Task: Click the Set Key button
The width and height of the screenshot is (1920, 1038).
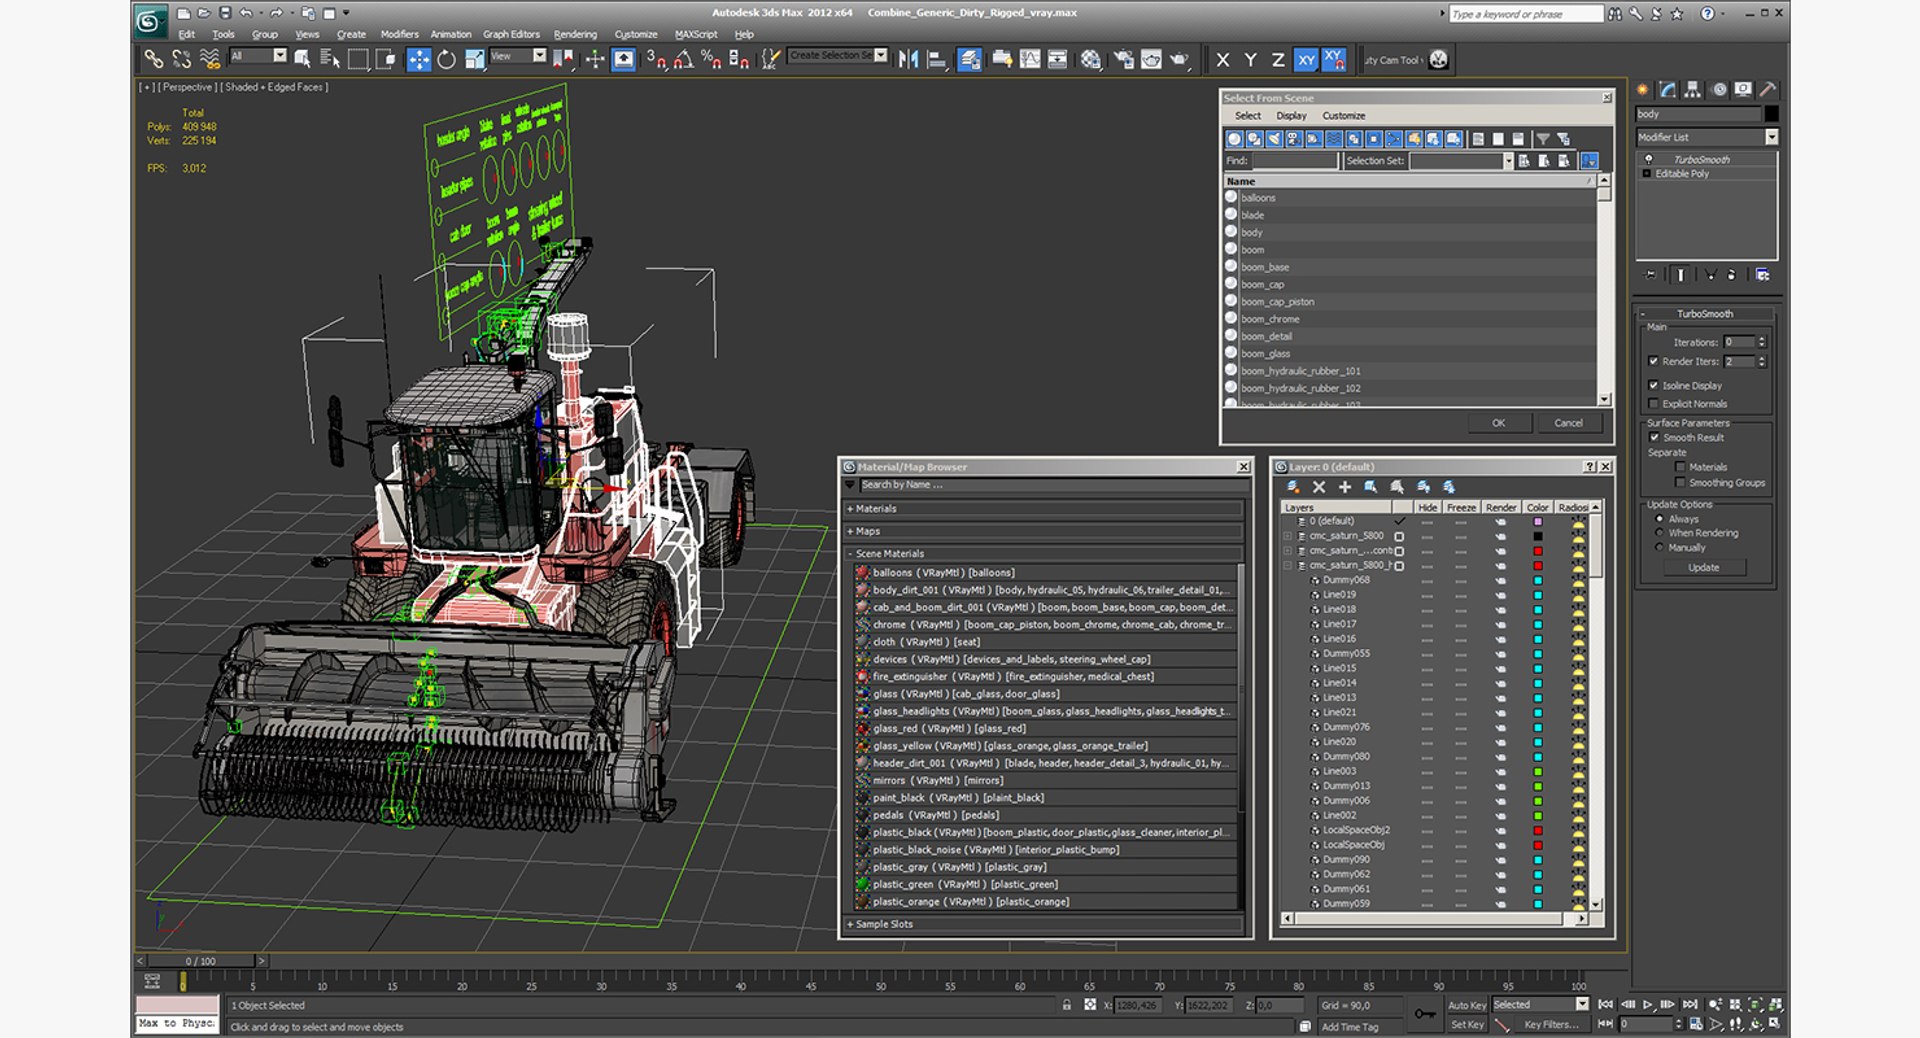Action: (1467, 1024)
